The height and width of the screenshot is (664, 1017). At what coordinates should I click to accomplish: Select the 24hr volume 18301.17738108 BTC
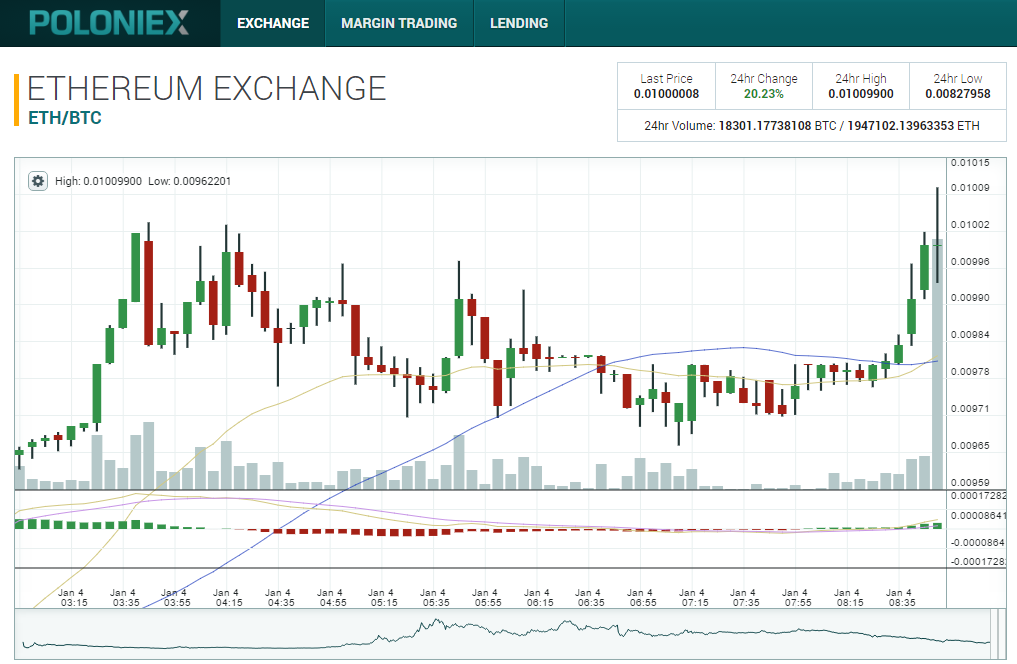pyautogui.click(x=777, y=126)
